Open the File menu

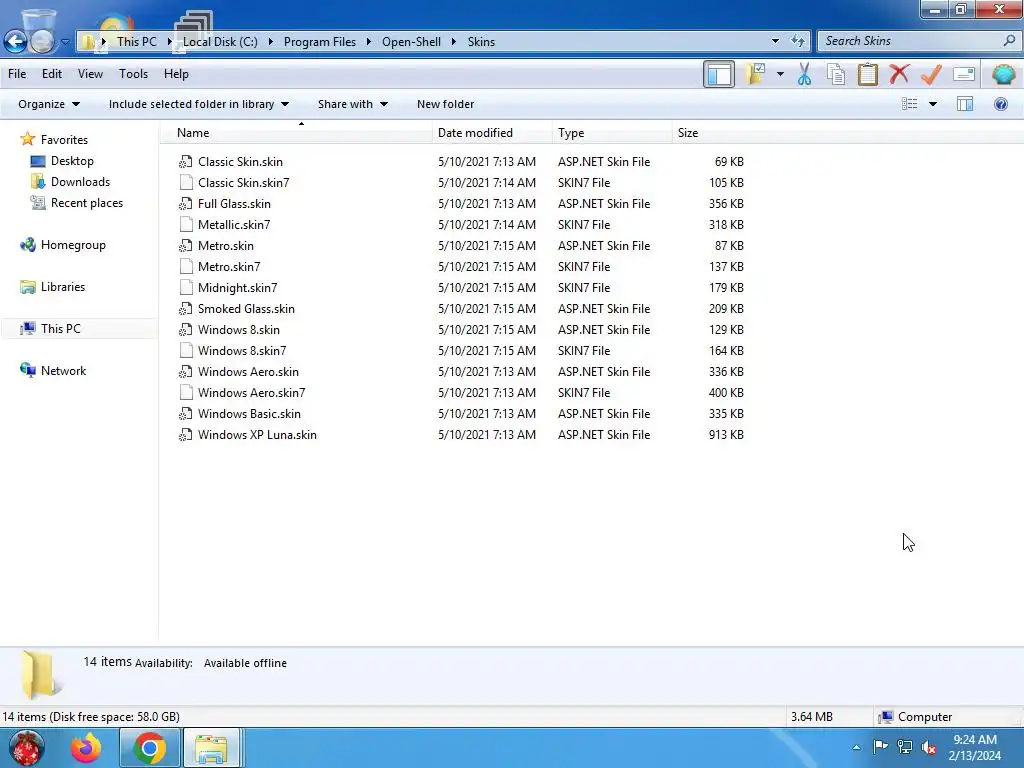pyautogui.click(x=17, y=74)
